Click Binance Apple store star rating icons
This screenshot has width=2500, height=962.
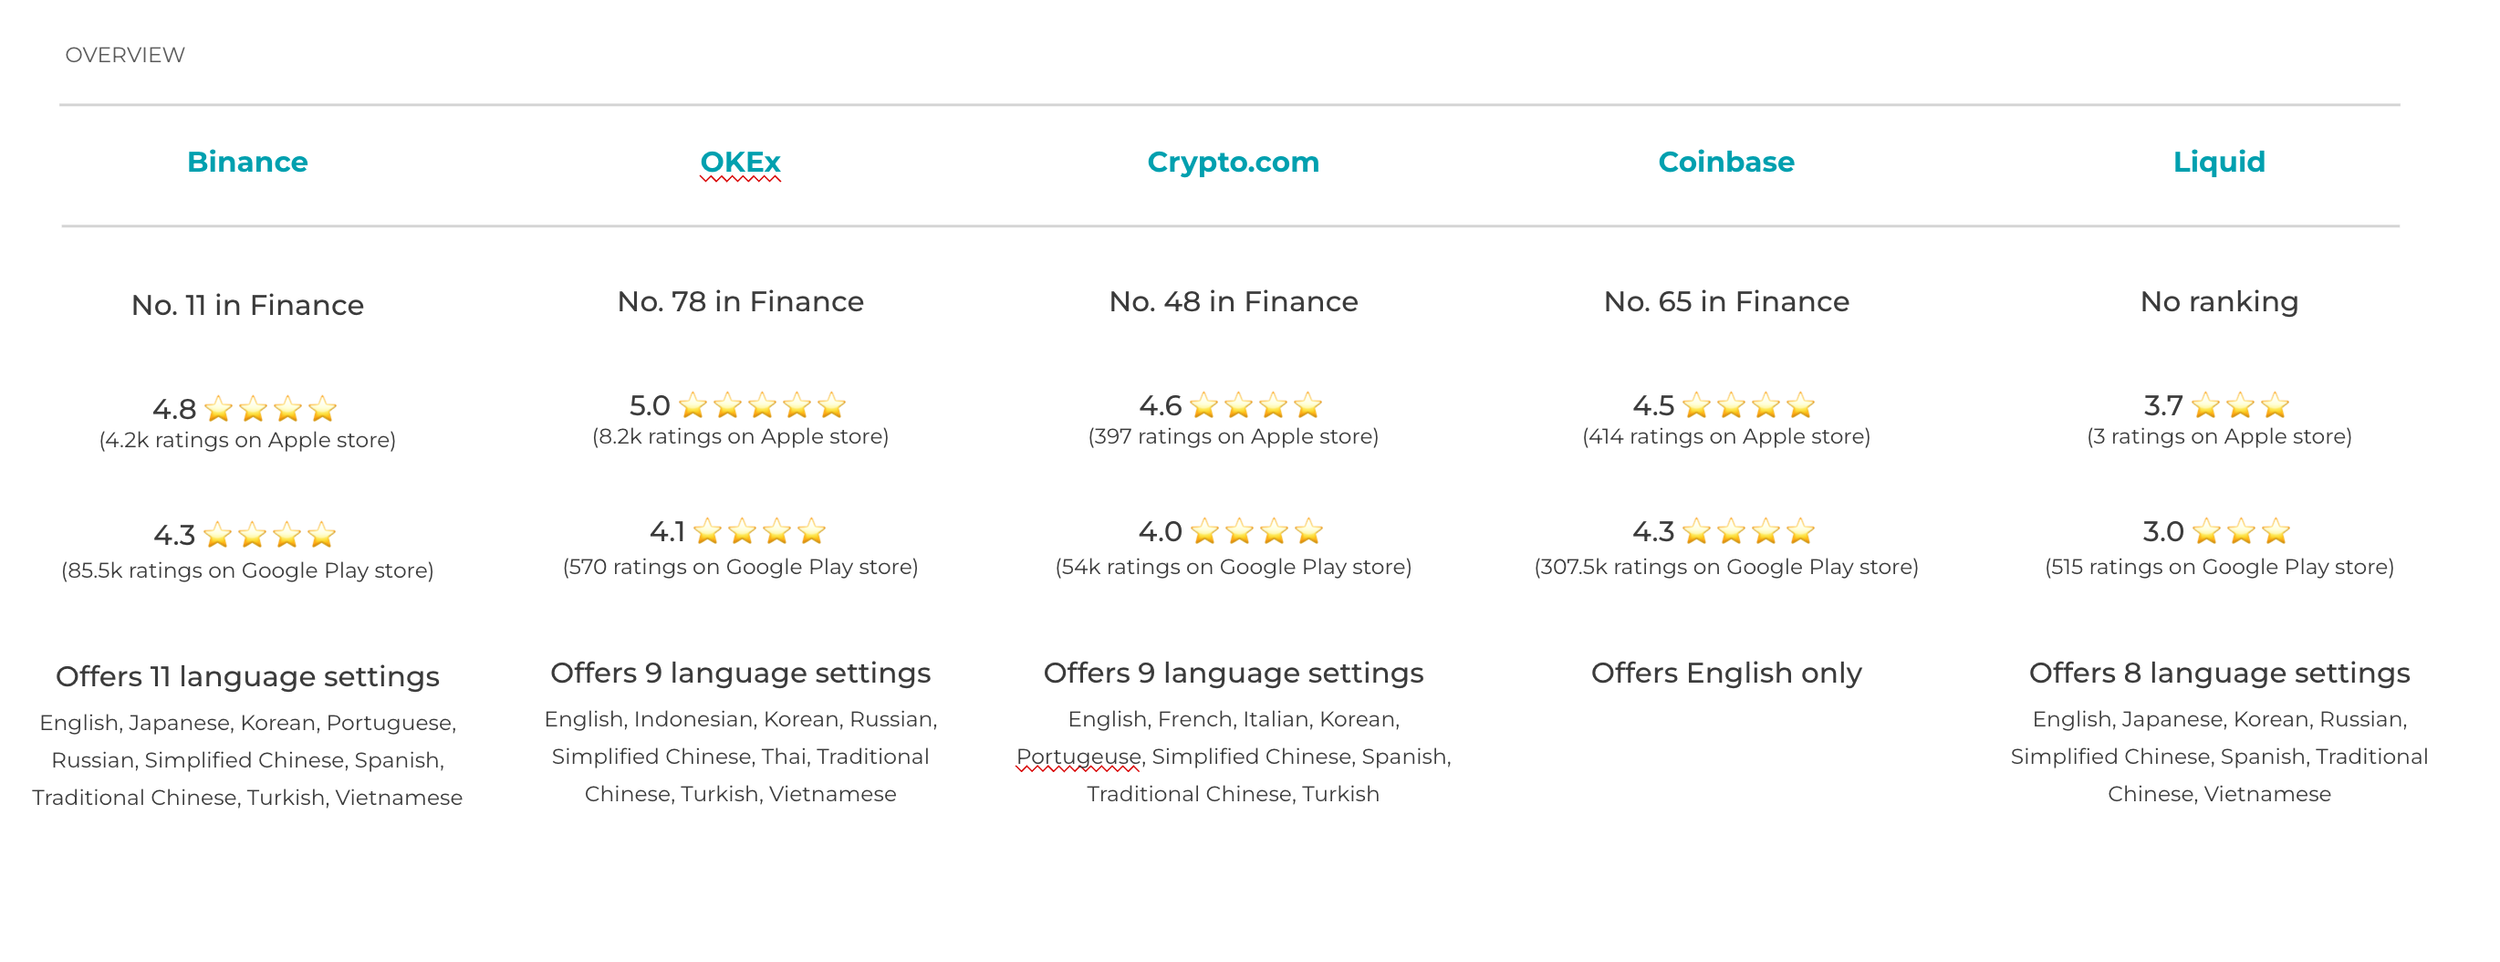coord(270,409)
